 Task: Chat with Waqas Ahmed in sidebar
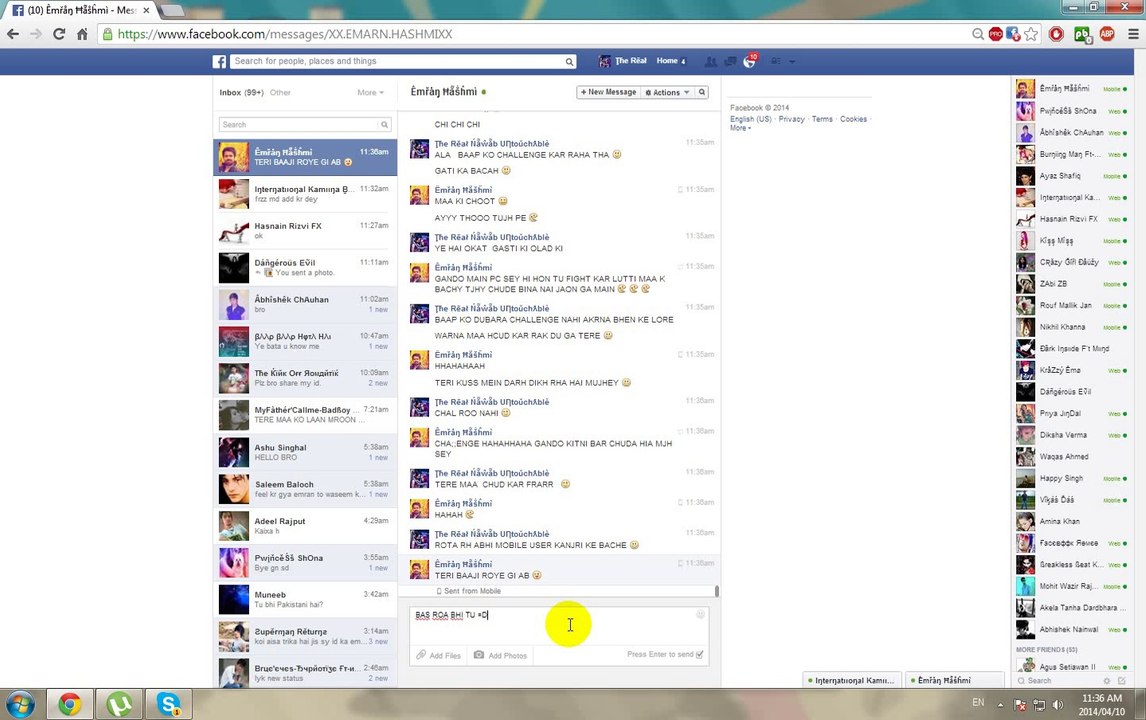coord(1071,457)
